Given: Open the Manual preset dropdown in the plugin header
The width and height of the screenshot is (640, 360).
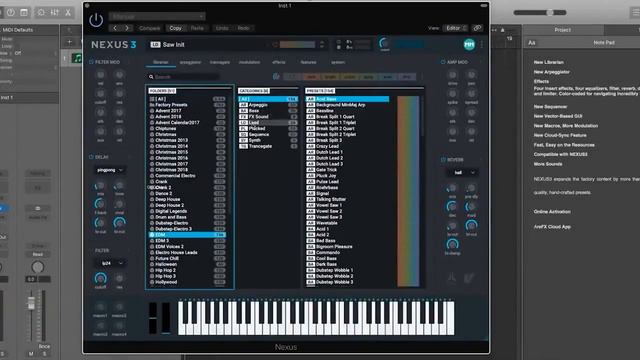Looking at the screenshot, I should click(157, 16).
